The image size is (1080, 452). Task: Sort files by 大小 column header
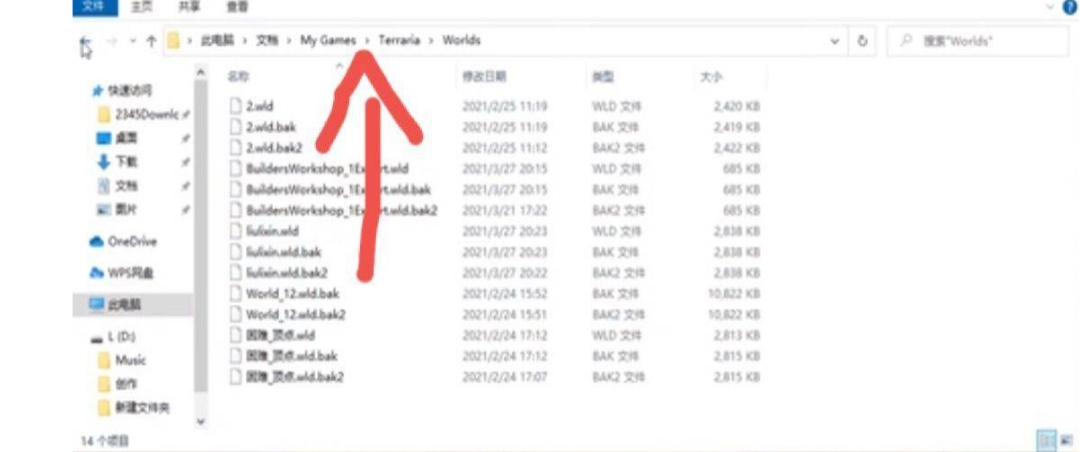coord(710,76)
